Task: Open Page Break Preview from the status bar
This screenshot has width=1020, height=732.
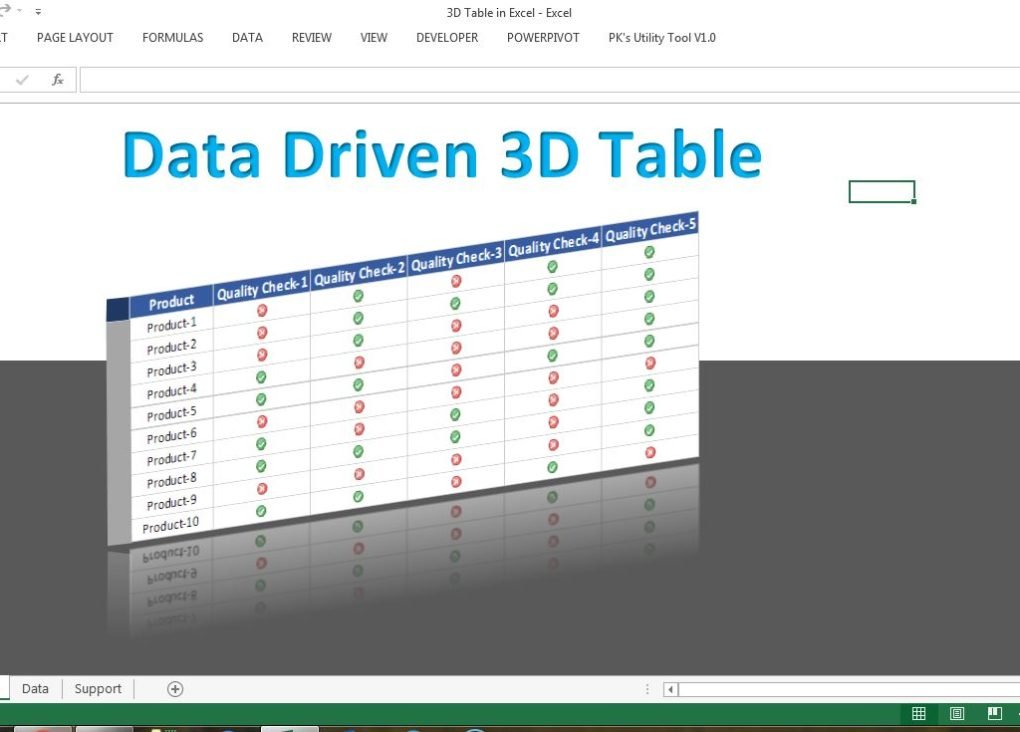Action: 994,713
